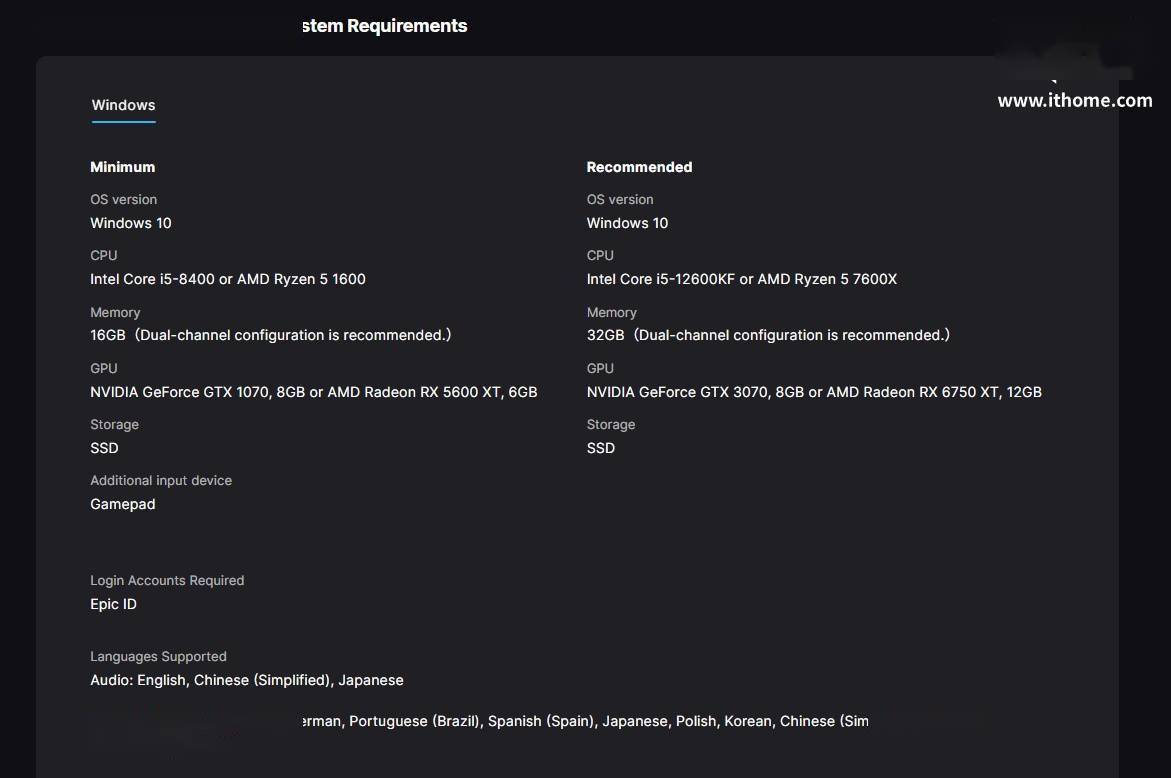Click the minimum 16GB memory entry
The width and height of the screenshot is (1171, 778).
point(271,335)
